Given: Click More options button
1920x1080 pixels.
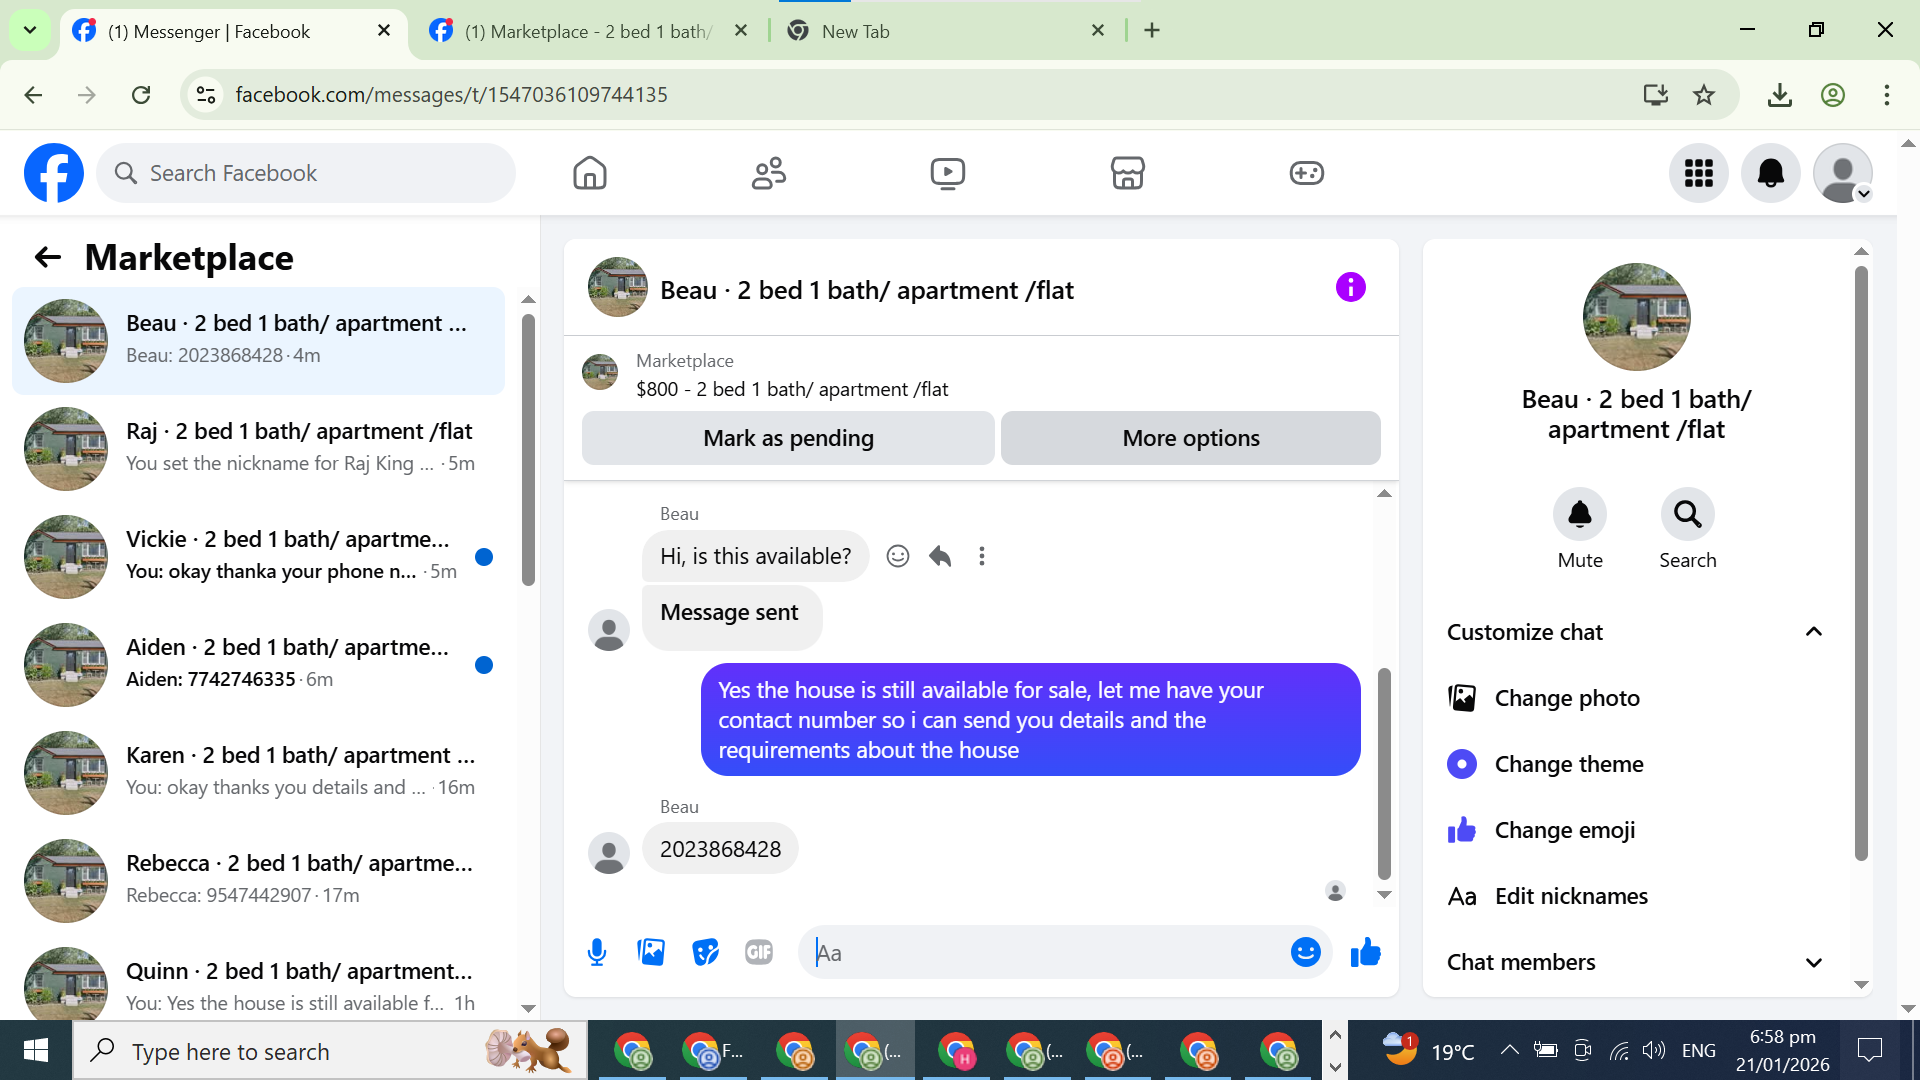Looking at the screenshot, I should pos(1190,438).
